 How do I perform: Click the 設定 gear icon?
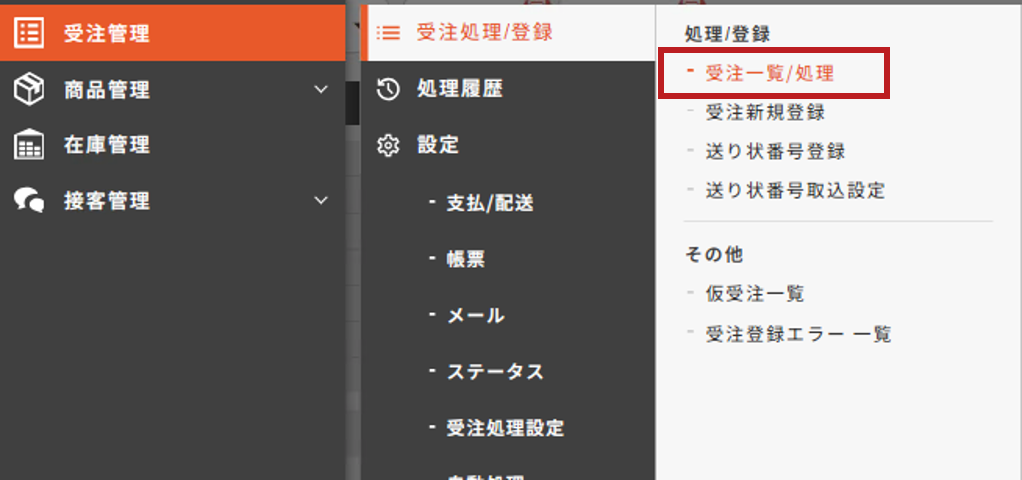(388, 145)
